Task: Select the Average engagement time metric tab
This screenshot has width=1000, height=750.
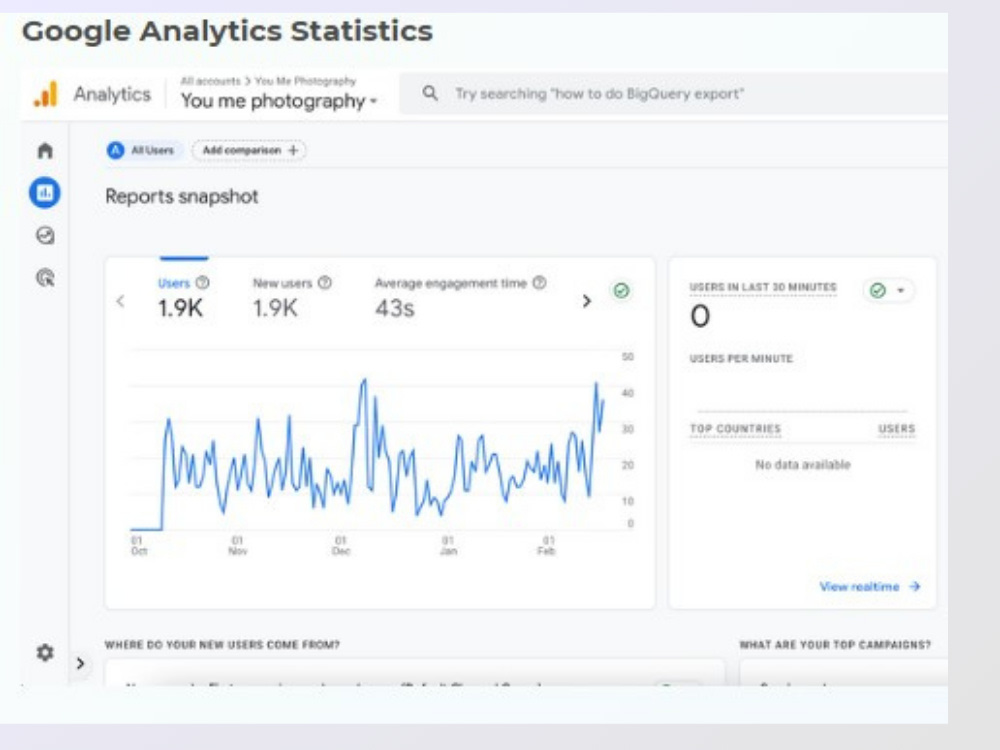Action: (x=460, y=297)
